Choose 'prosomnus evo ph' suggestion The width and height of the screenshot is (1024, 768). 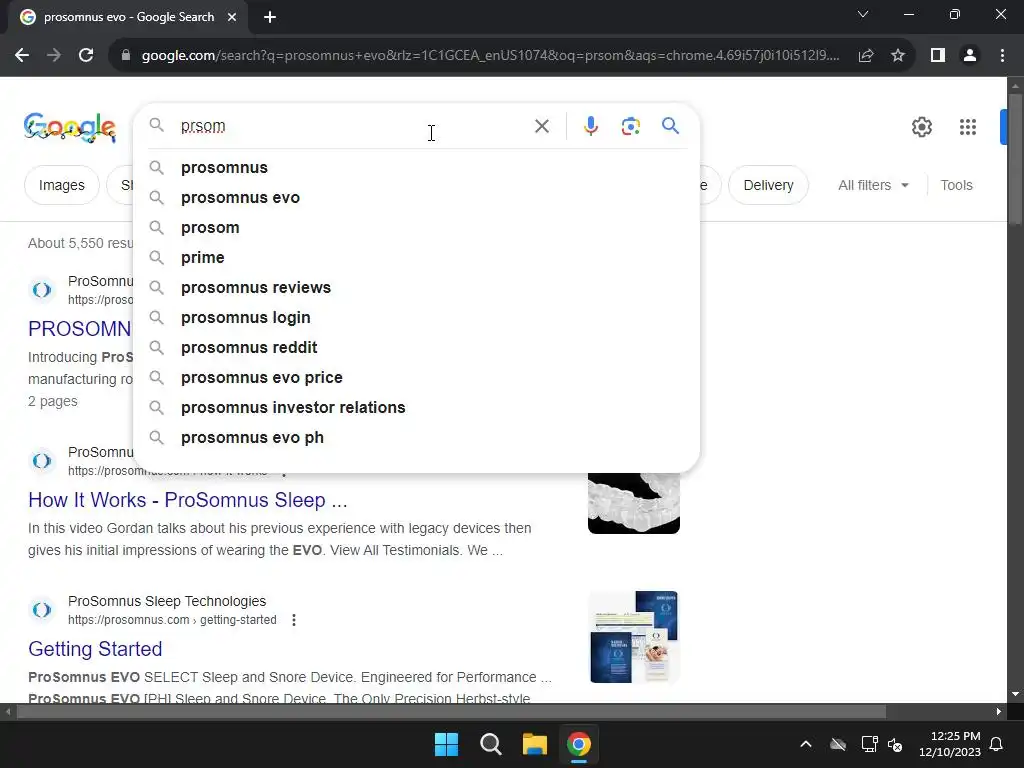pos(417,438)
